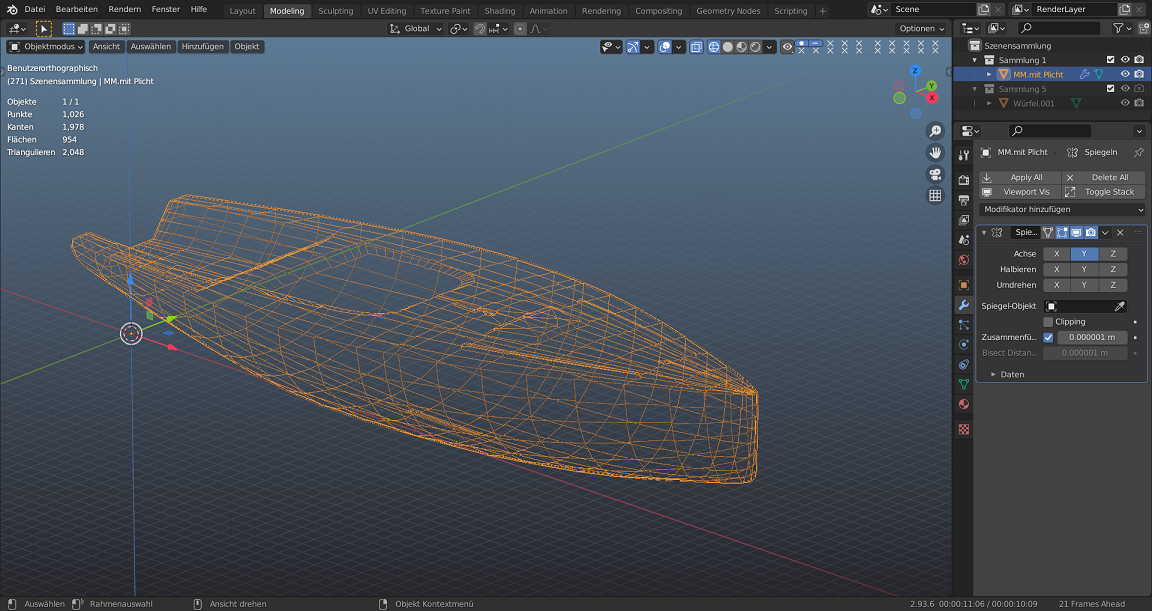Open the Global transform orientation dropdown
1152x611 pixels.
tap(416, 29)
